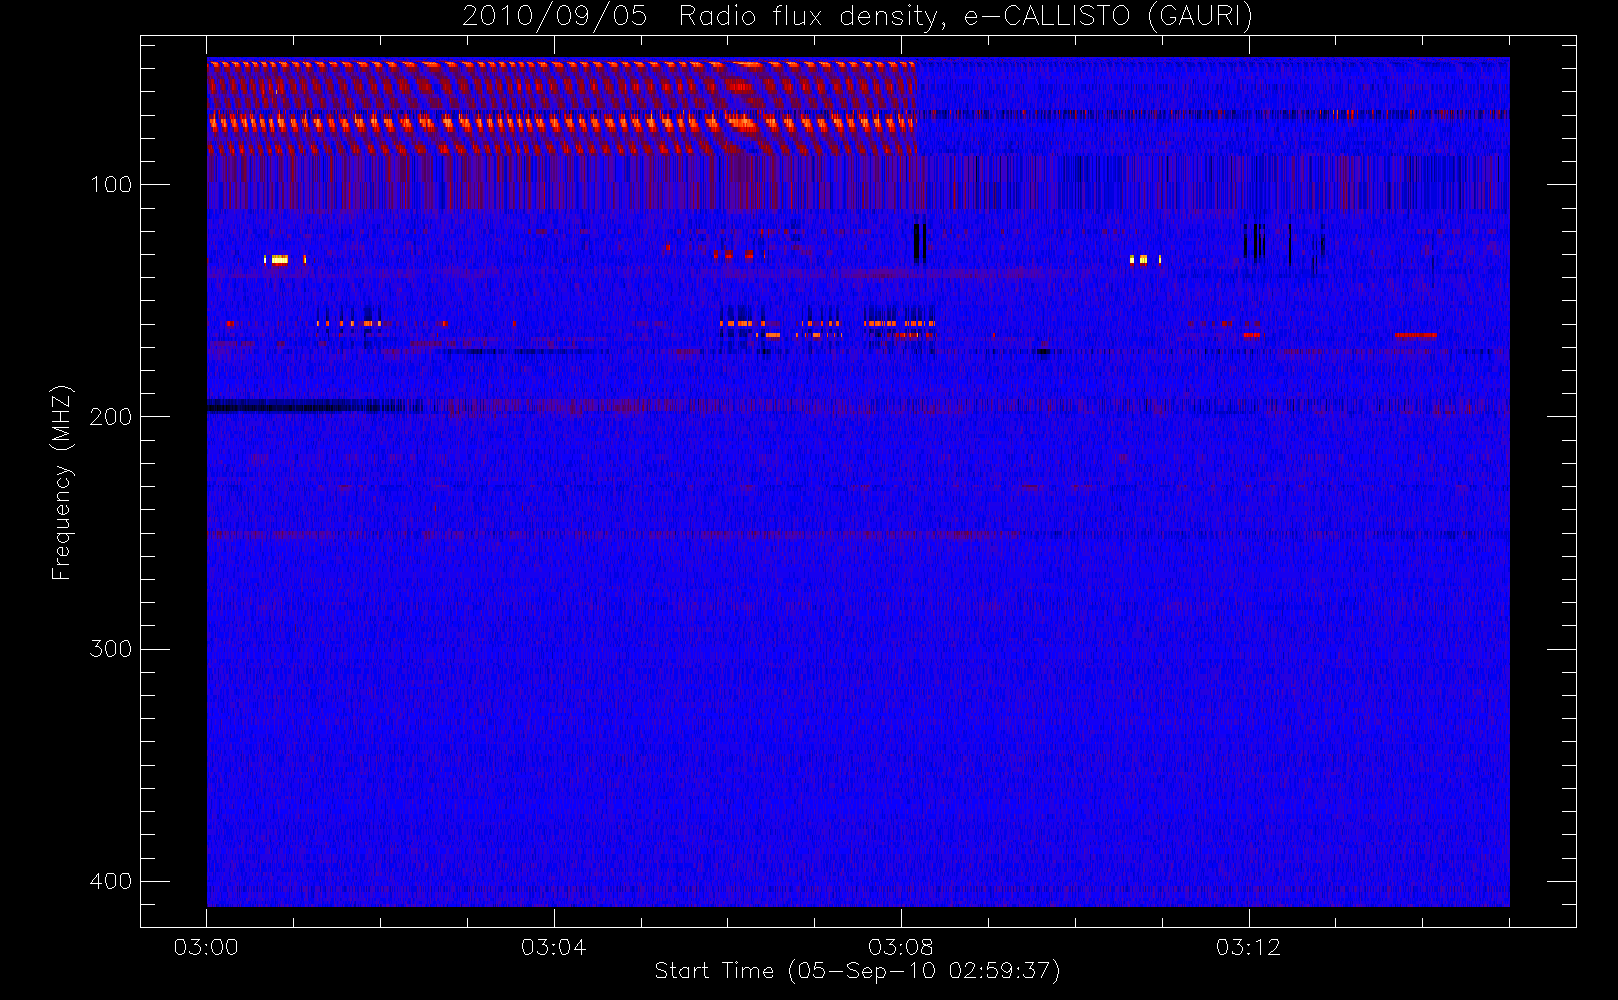
Task: Click the dark band at 200 MHz near 03:00
Action: click(x=305, y=406)
